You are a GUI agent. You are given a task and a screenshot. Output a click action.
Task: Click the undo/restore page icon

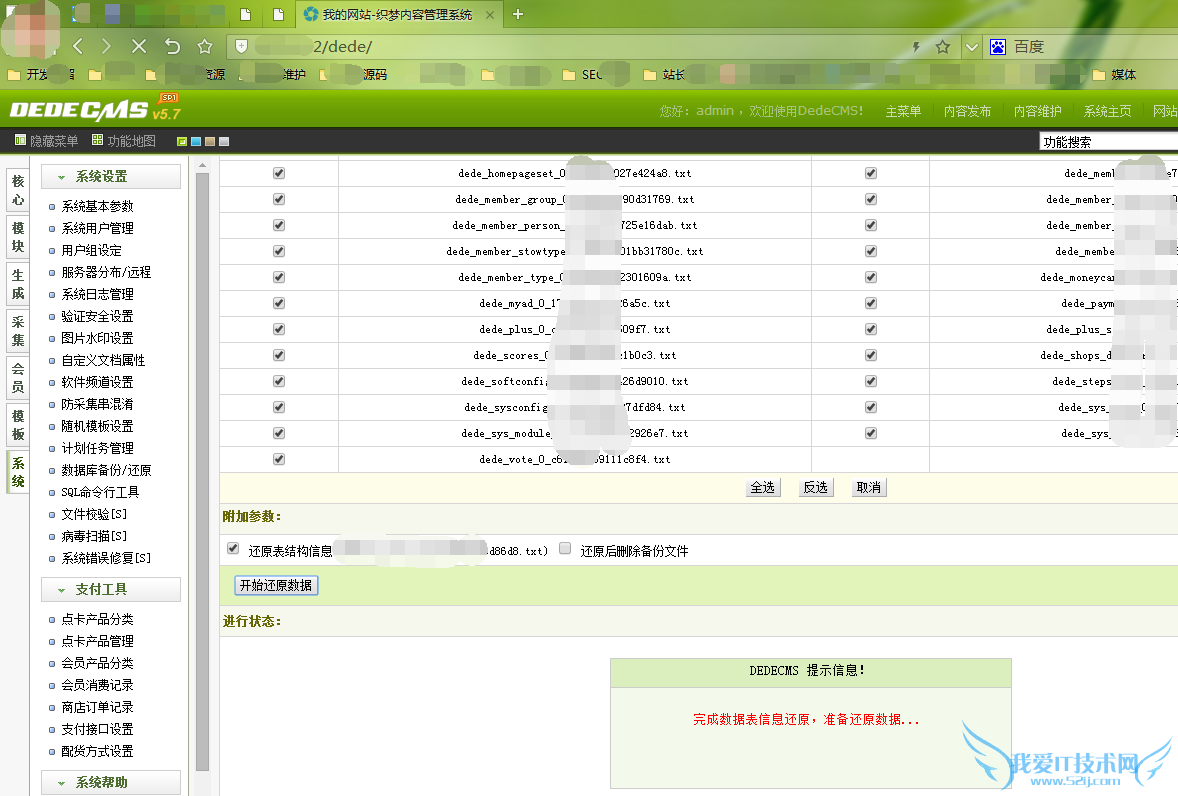click(172, 47)
